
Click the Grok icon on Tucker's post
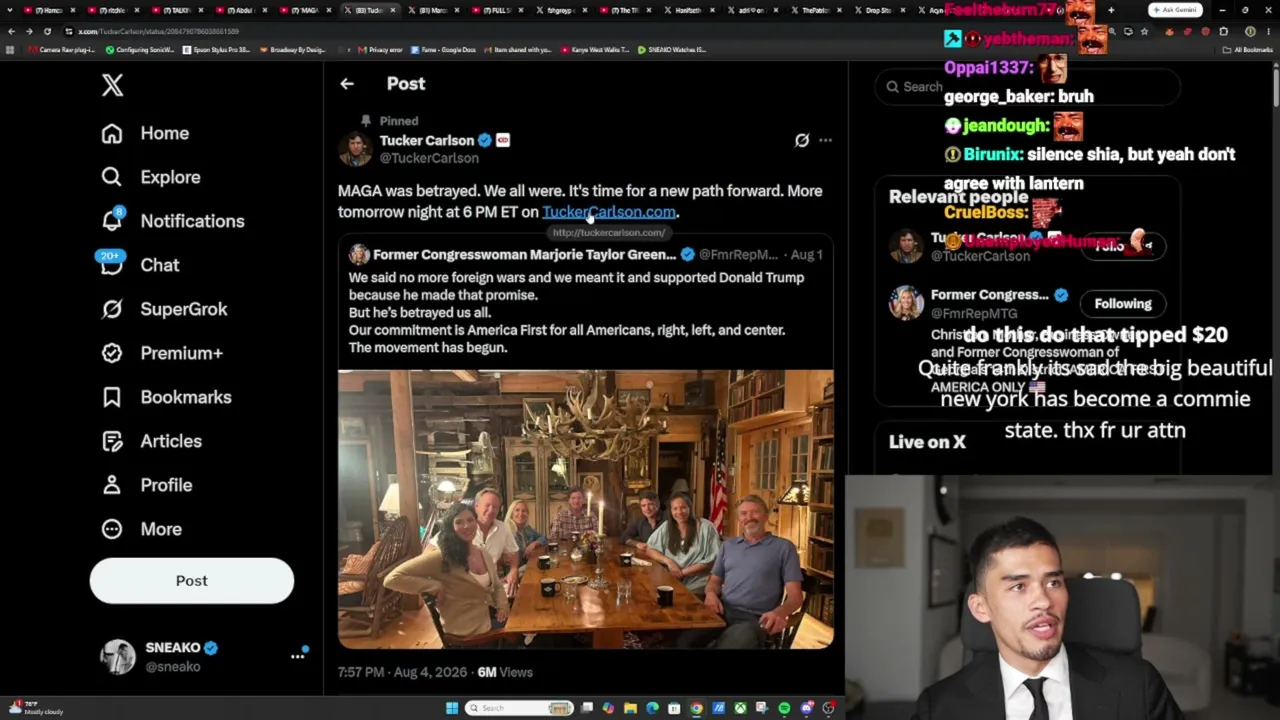coord(802,141)
